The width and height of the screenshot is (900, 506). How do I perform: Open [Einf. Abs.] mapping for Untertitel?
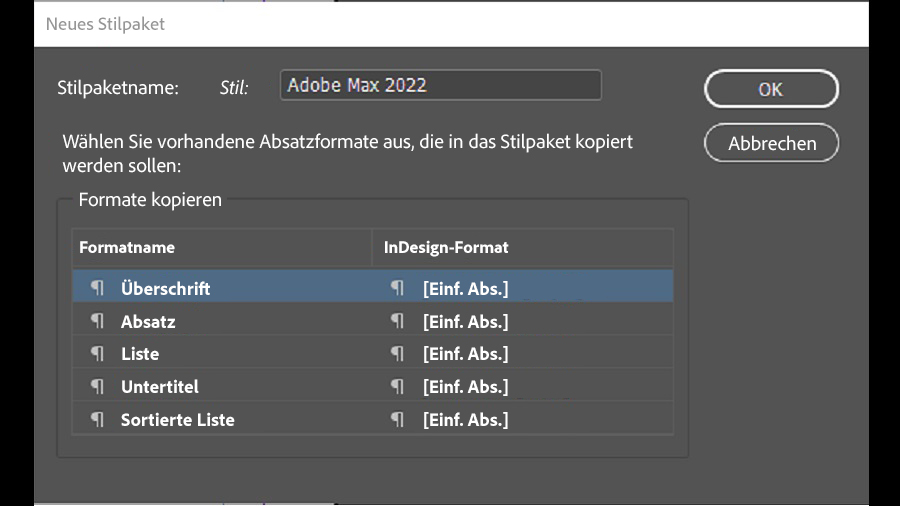tap(465, 387)
